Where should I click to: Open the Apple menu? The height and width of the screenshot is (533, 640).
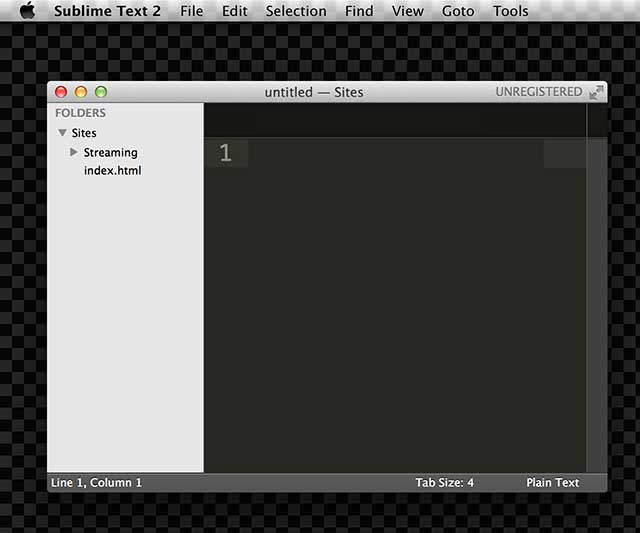27,11
